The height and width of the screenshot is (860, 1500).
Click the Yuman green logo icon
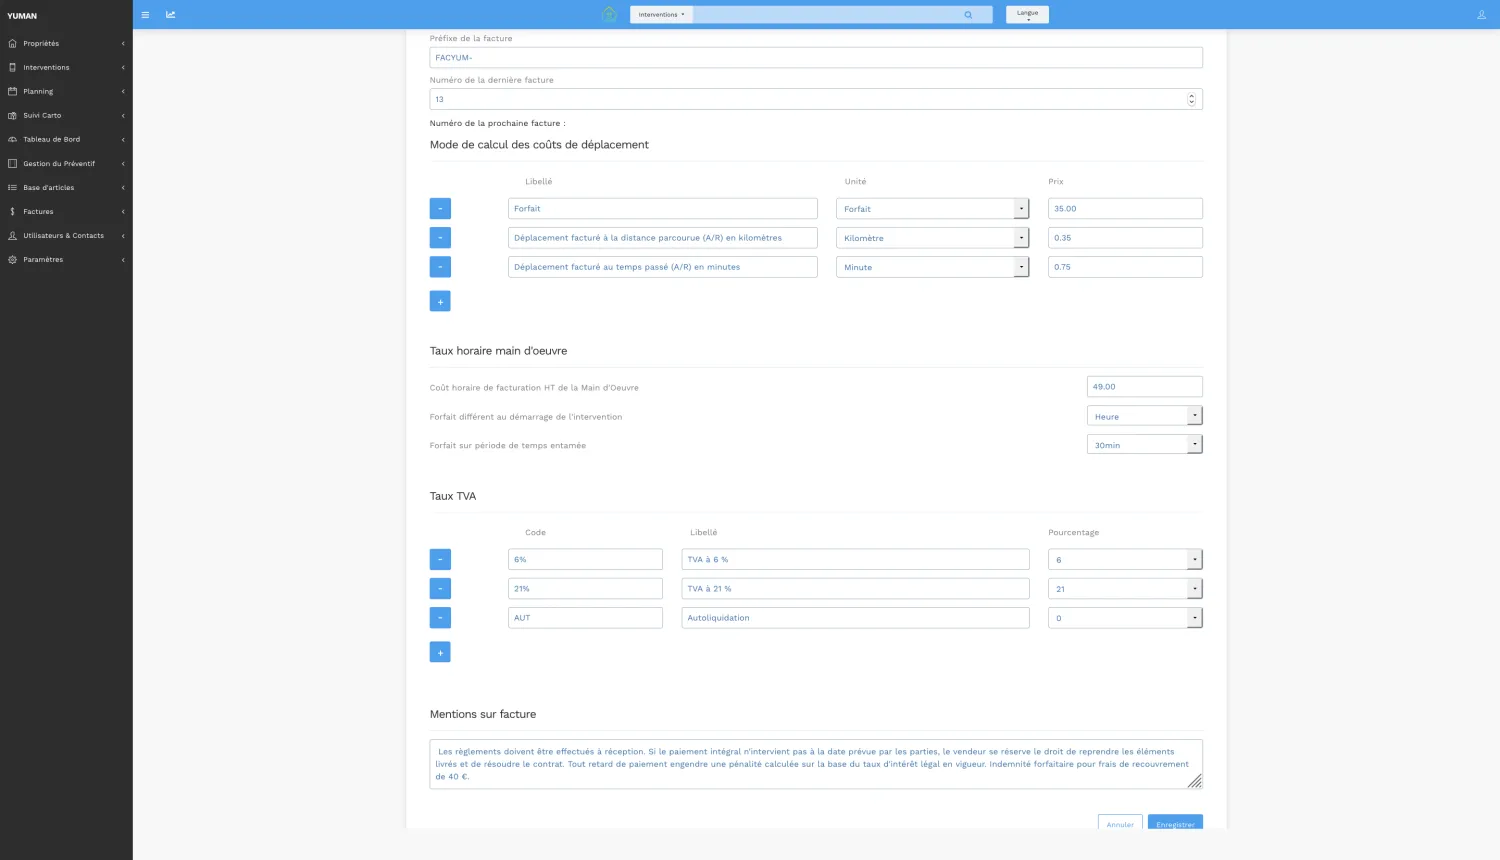click(609, 14)
